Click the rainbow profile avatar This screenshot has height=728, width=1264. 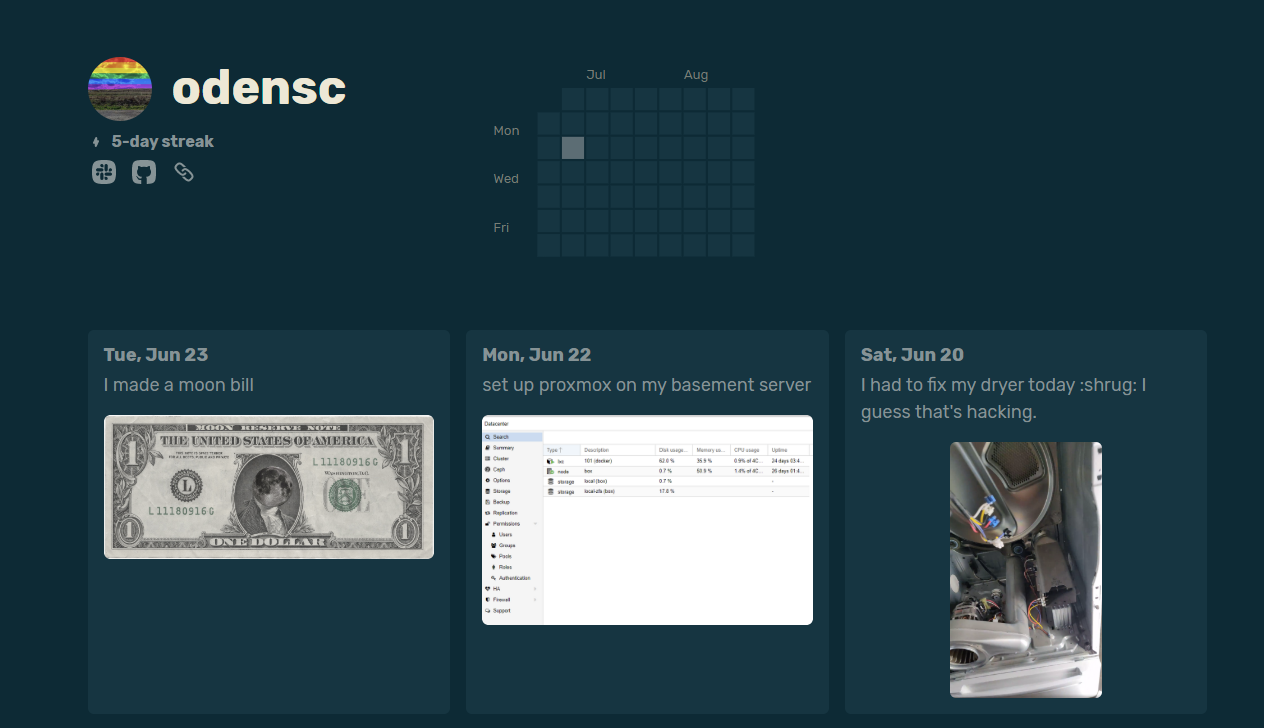120,89
